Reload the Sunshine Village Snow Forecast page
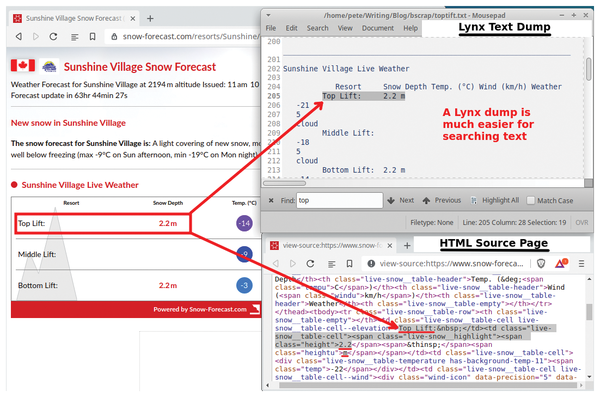 coord(54,36)
